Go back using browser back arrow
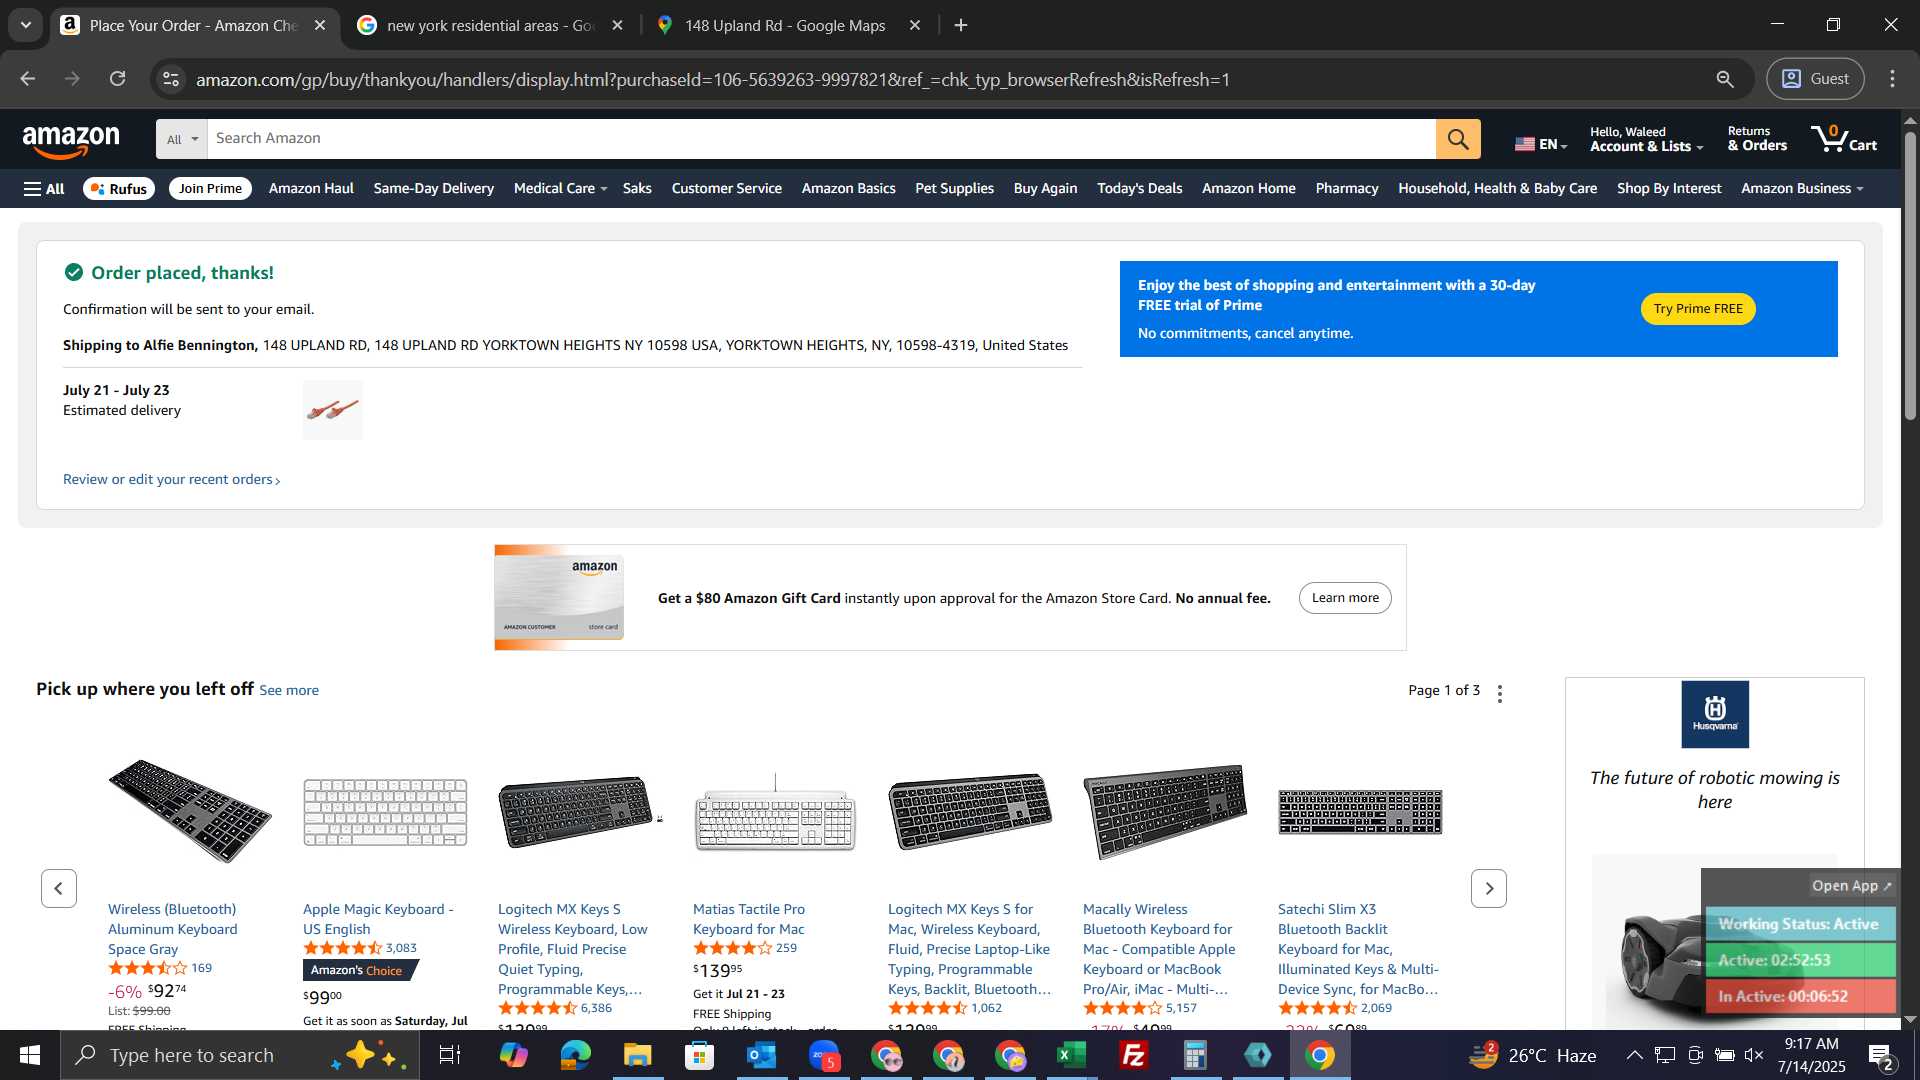 click(x=28, y=79)
